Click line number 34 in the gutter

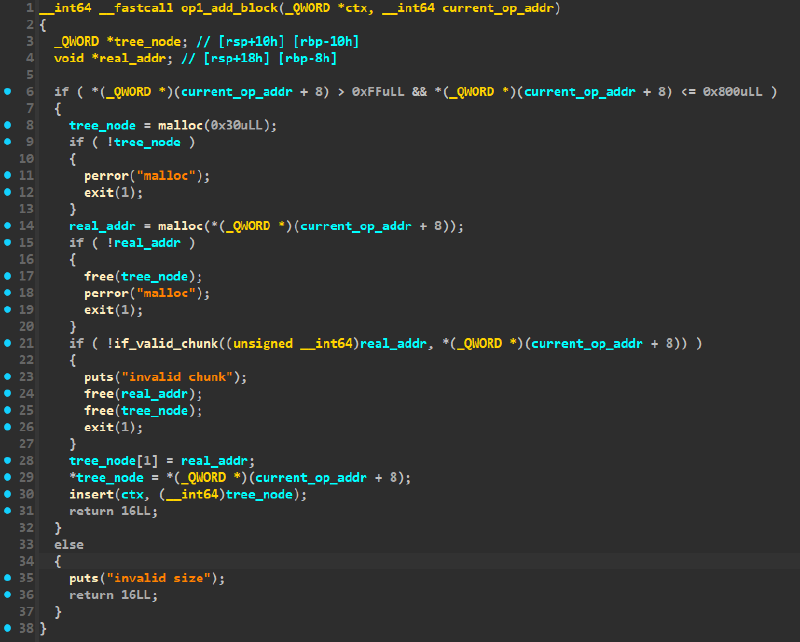tap(27, 561)
